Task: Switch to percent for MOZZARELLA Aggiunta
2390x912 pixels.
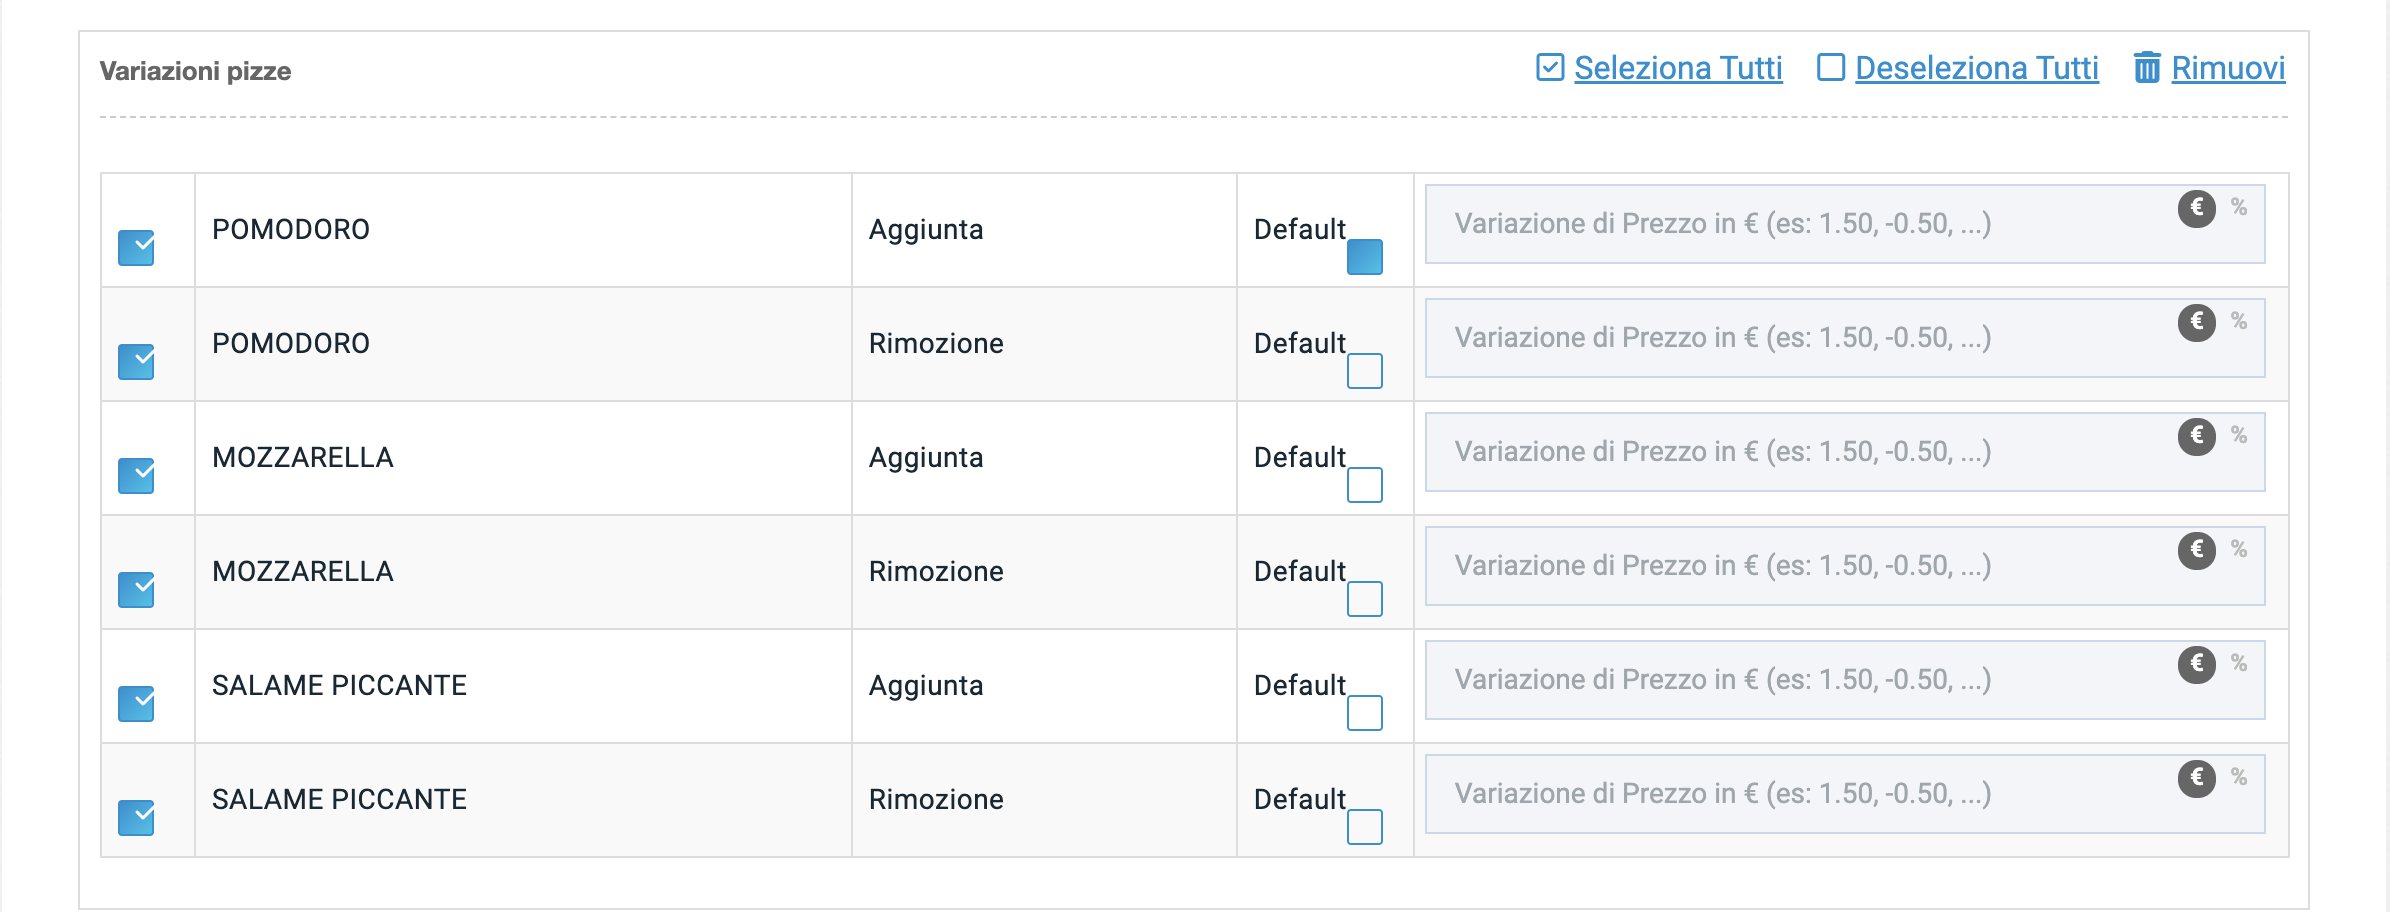Action: (2239, 435)
